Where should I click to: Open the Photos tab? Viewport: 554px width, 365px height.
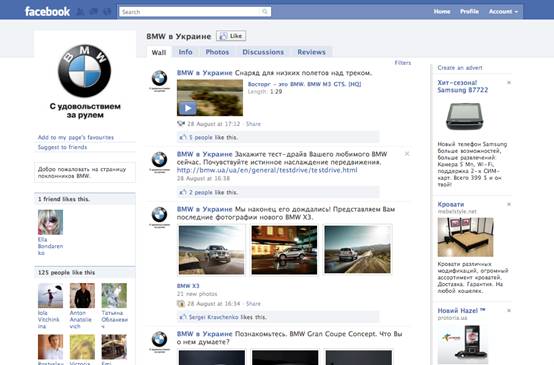point(217,52)
